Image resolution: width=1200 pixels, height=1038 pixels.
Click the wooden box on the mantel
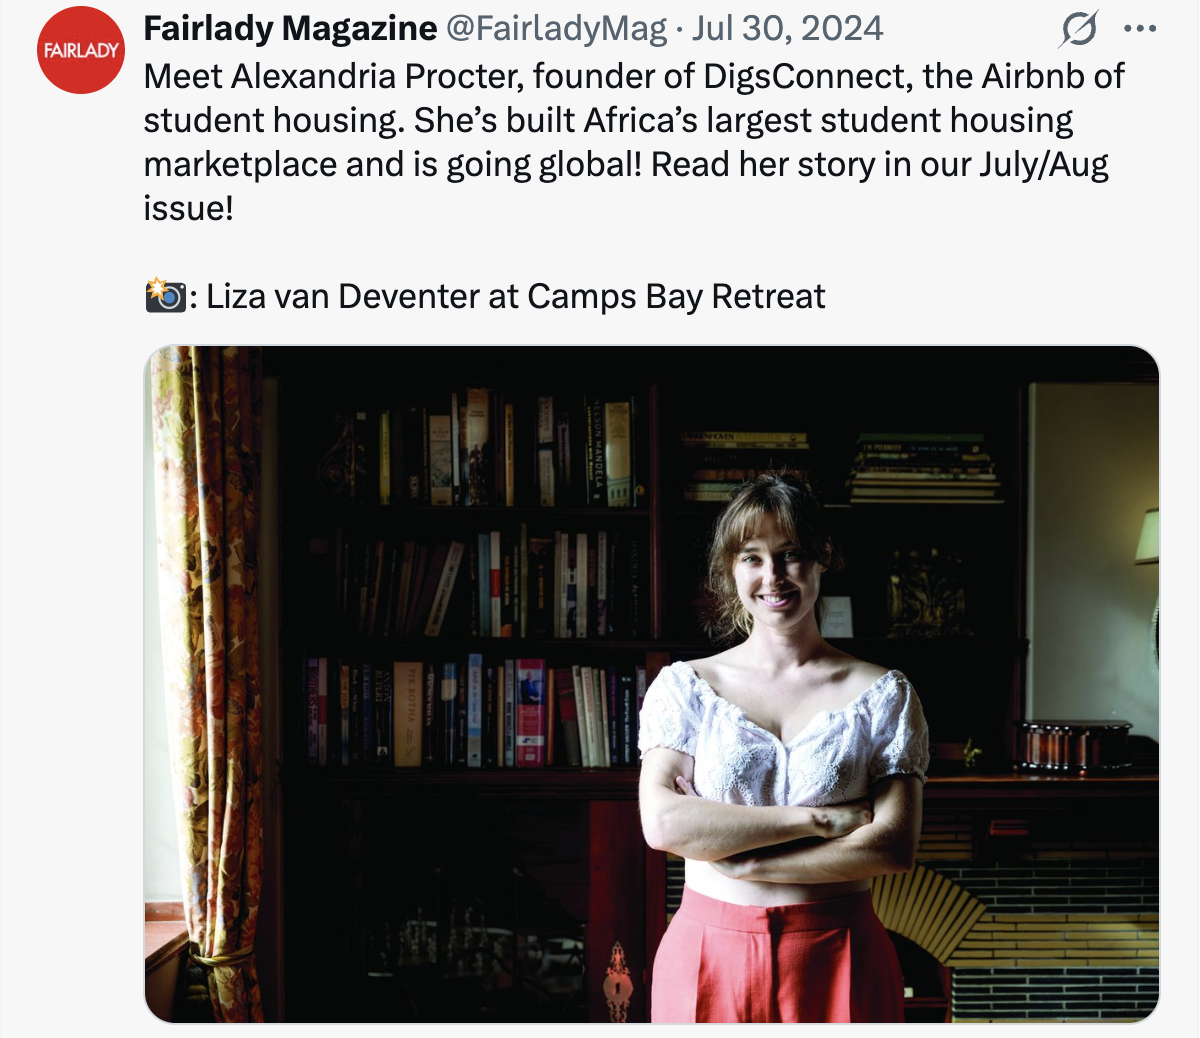click(1074, 746)
